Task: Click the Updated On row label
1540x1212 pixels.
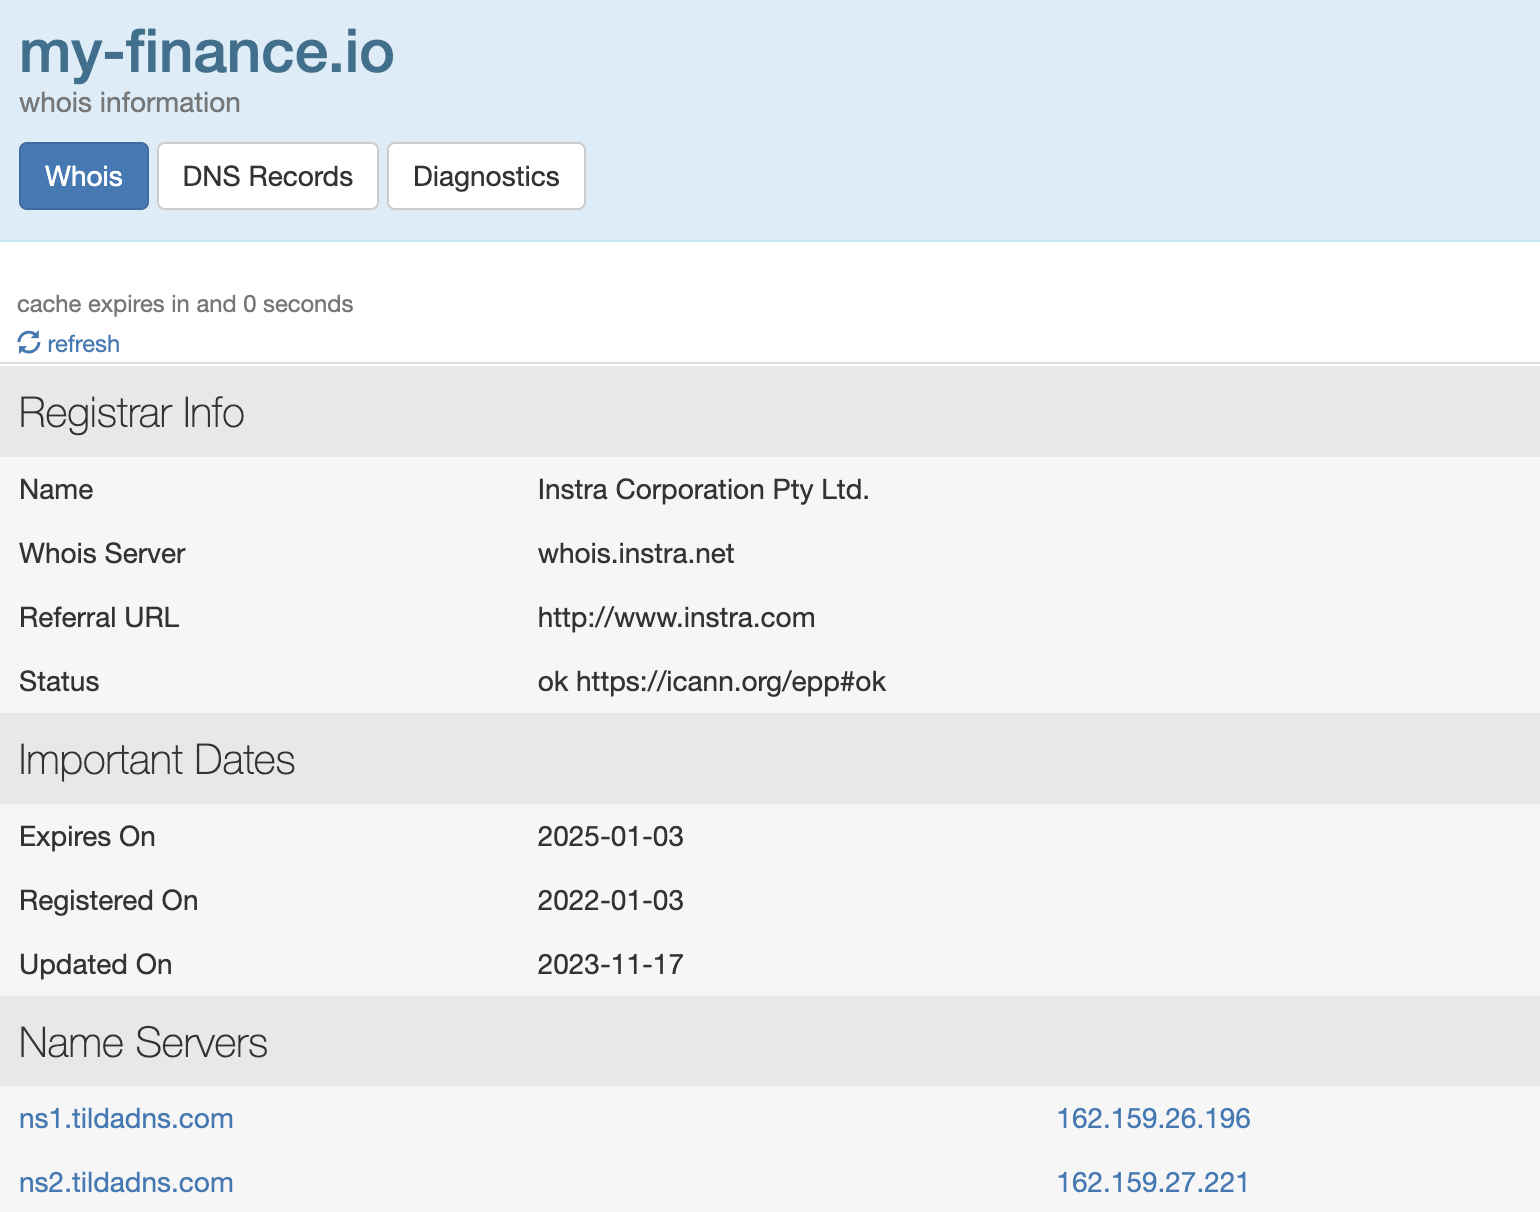Action: 95,964
